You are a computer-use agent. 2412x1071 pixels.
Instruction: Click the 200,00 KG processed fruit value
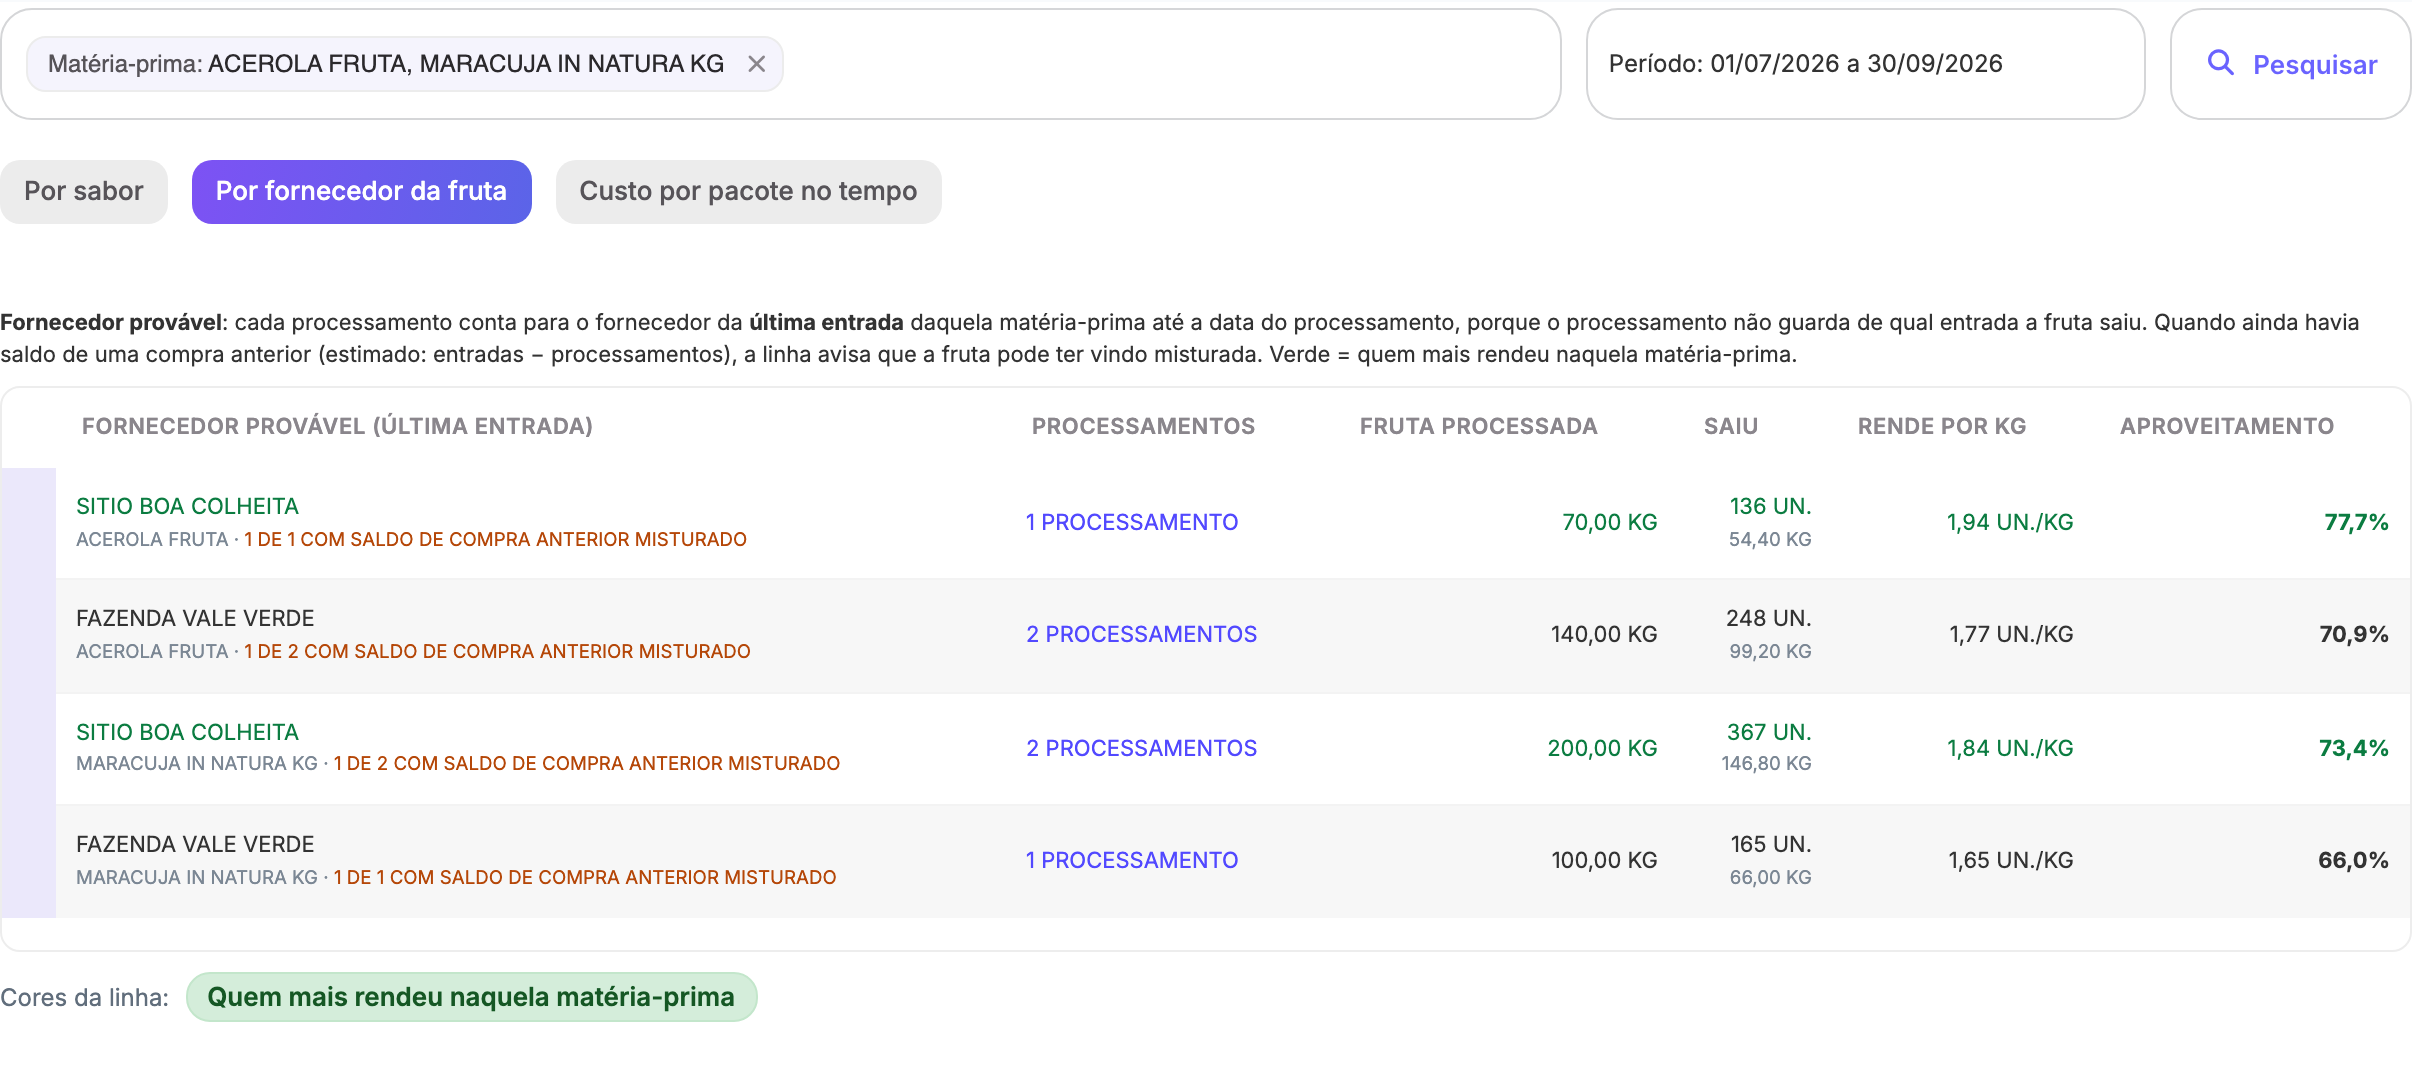point(1602,748)
